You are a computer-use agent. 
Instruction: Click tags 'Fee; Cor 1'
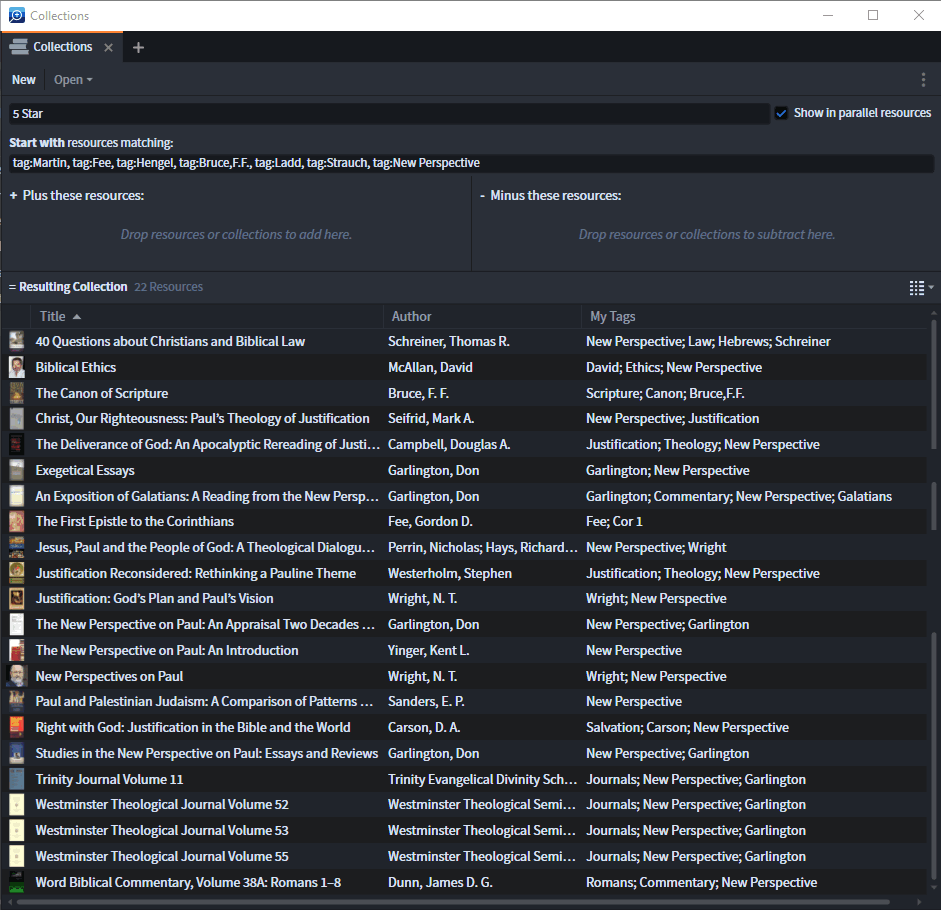click(x=614, y=521)
